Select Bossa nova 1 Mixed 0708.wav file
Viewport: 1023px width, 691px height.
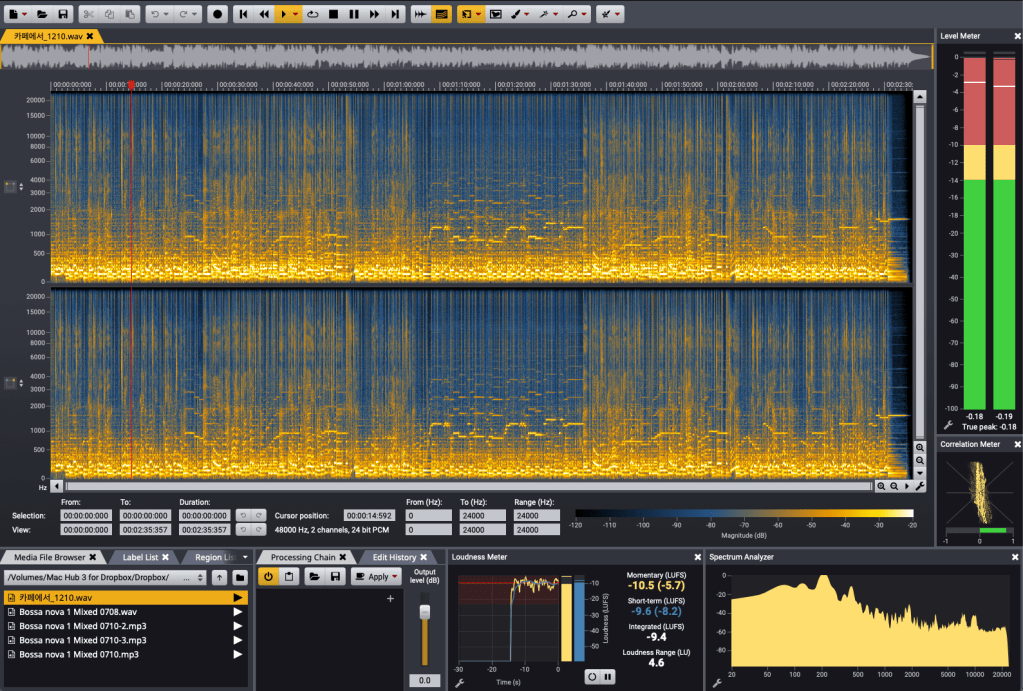[x=78, y=612]
